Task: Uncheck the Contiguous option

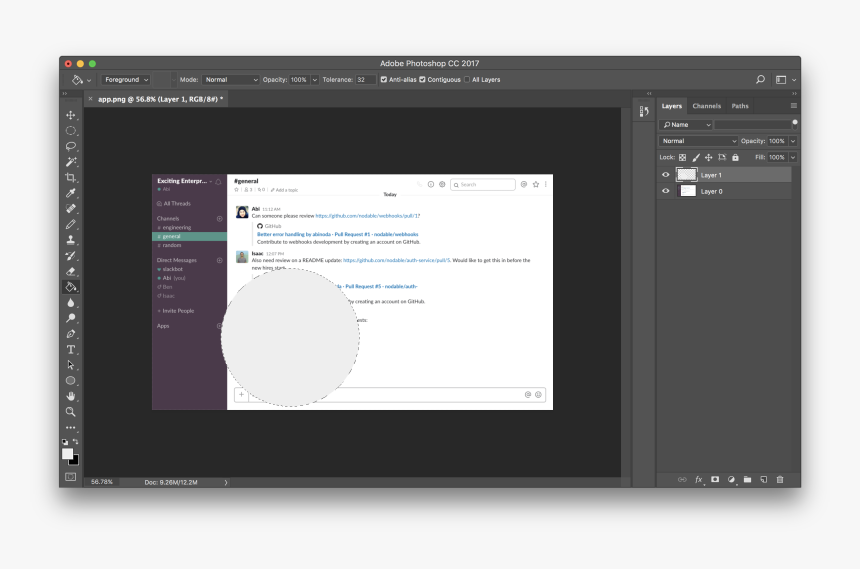Action: [x=423, y=80]
